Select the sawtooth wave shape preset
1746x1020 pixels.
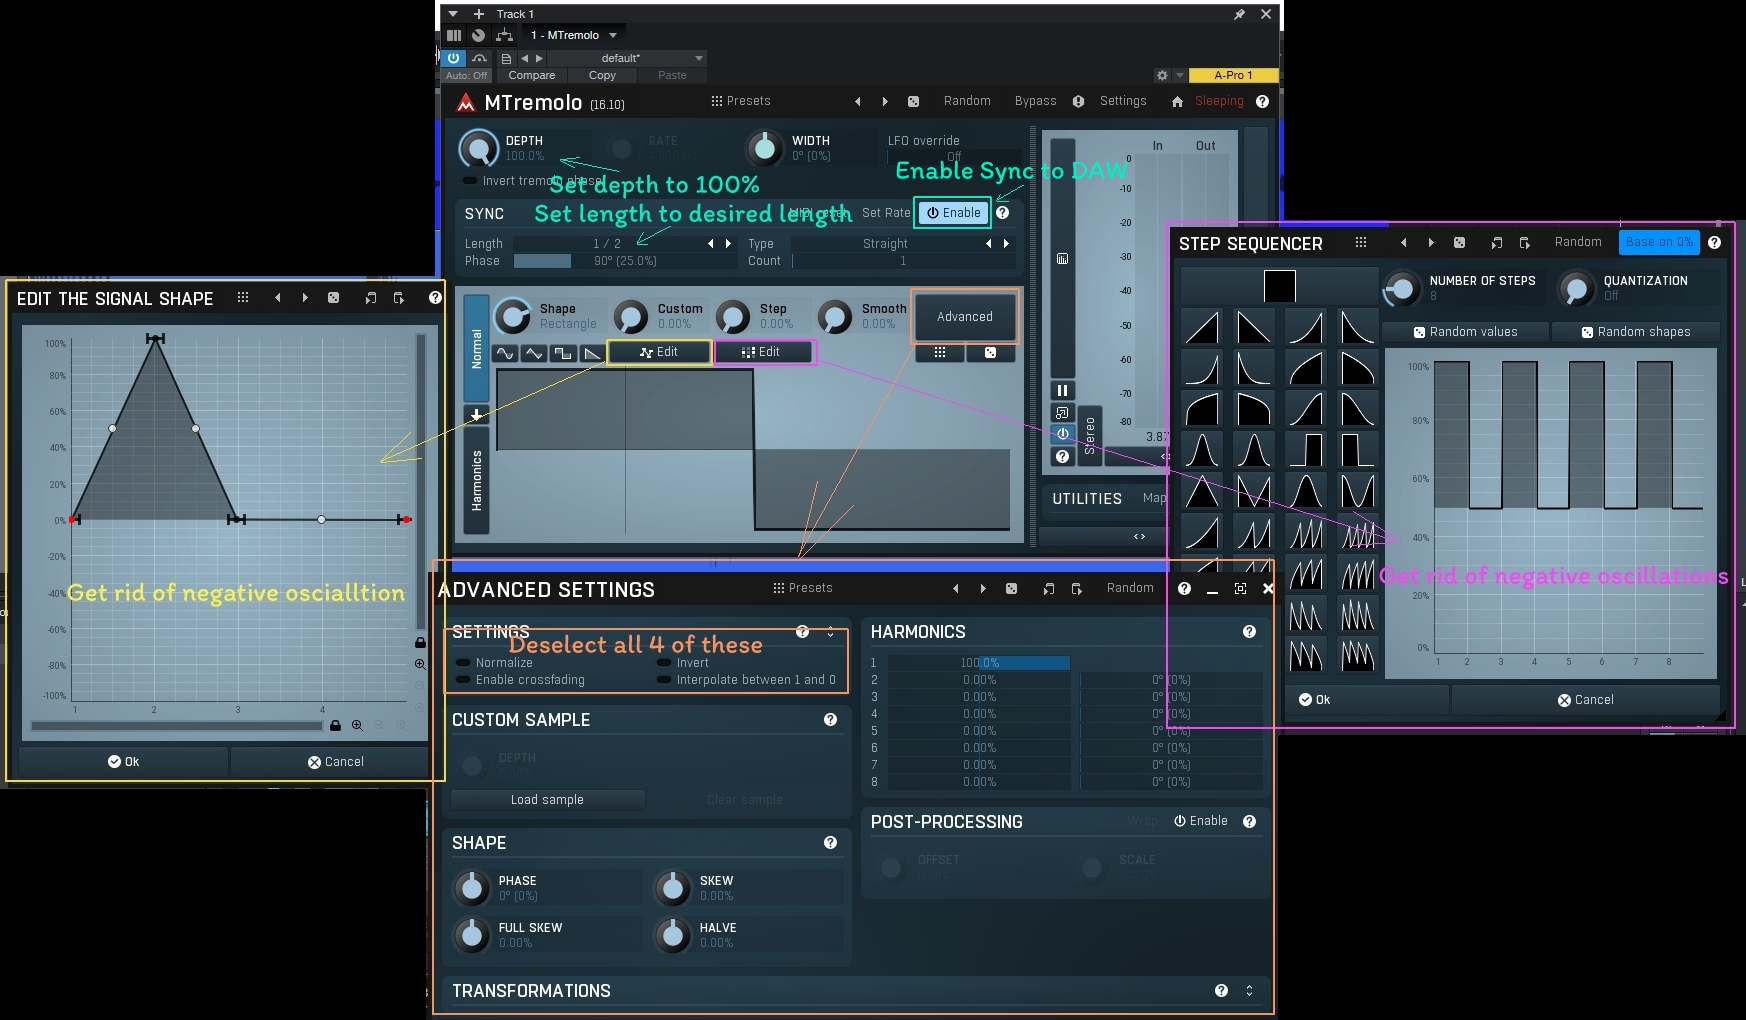[x=592, y=353]
